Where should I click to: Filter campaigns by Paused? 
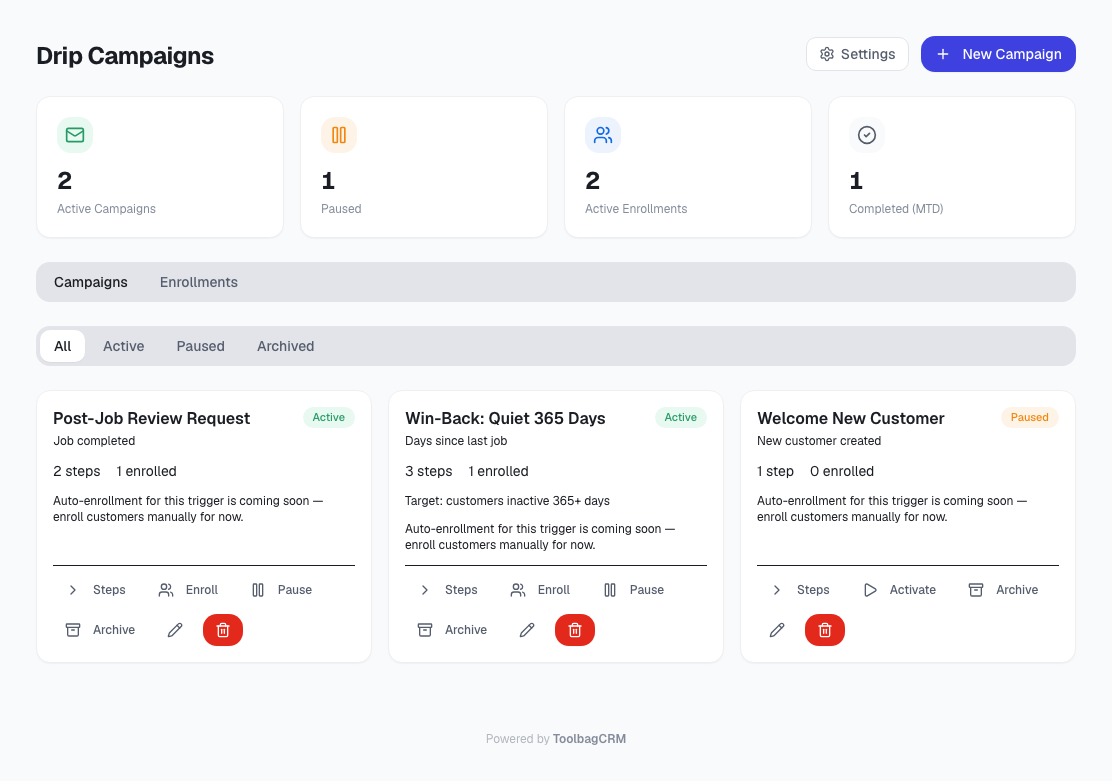[200, 346]
